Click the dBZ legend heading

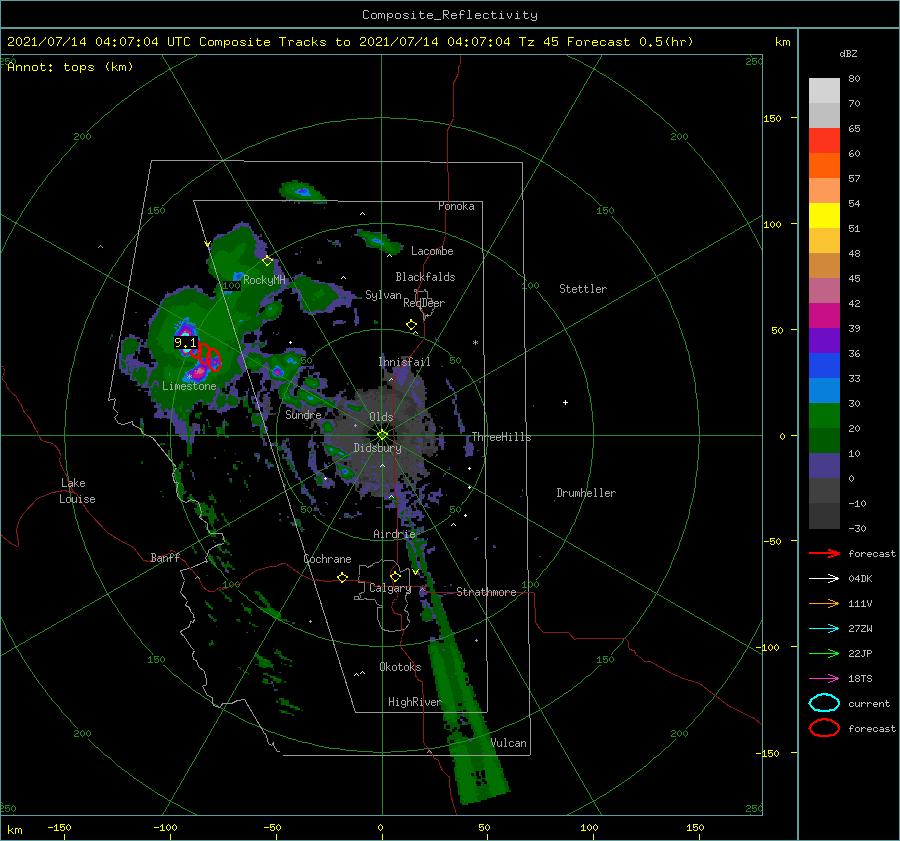[x=848, y=54]
